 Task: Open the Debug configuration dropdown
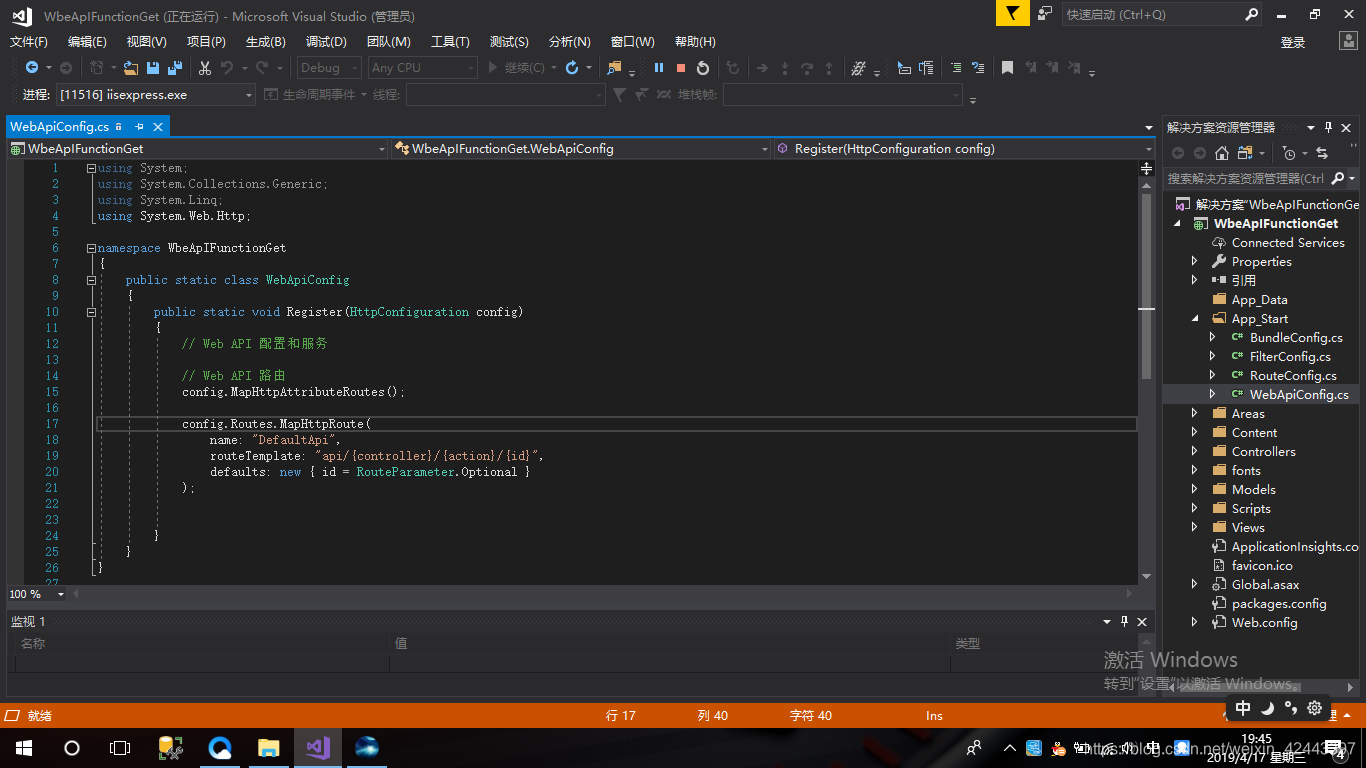[330, 68]
